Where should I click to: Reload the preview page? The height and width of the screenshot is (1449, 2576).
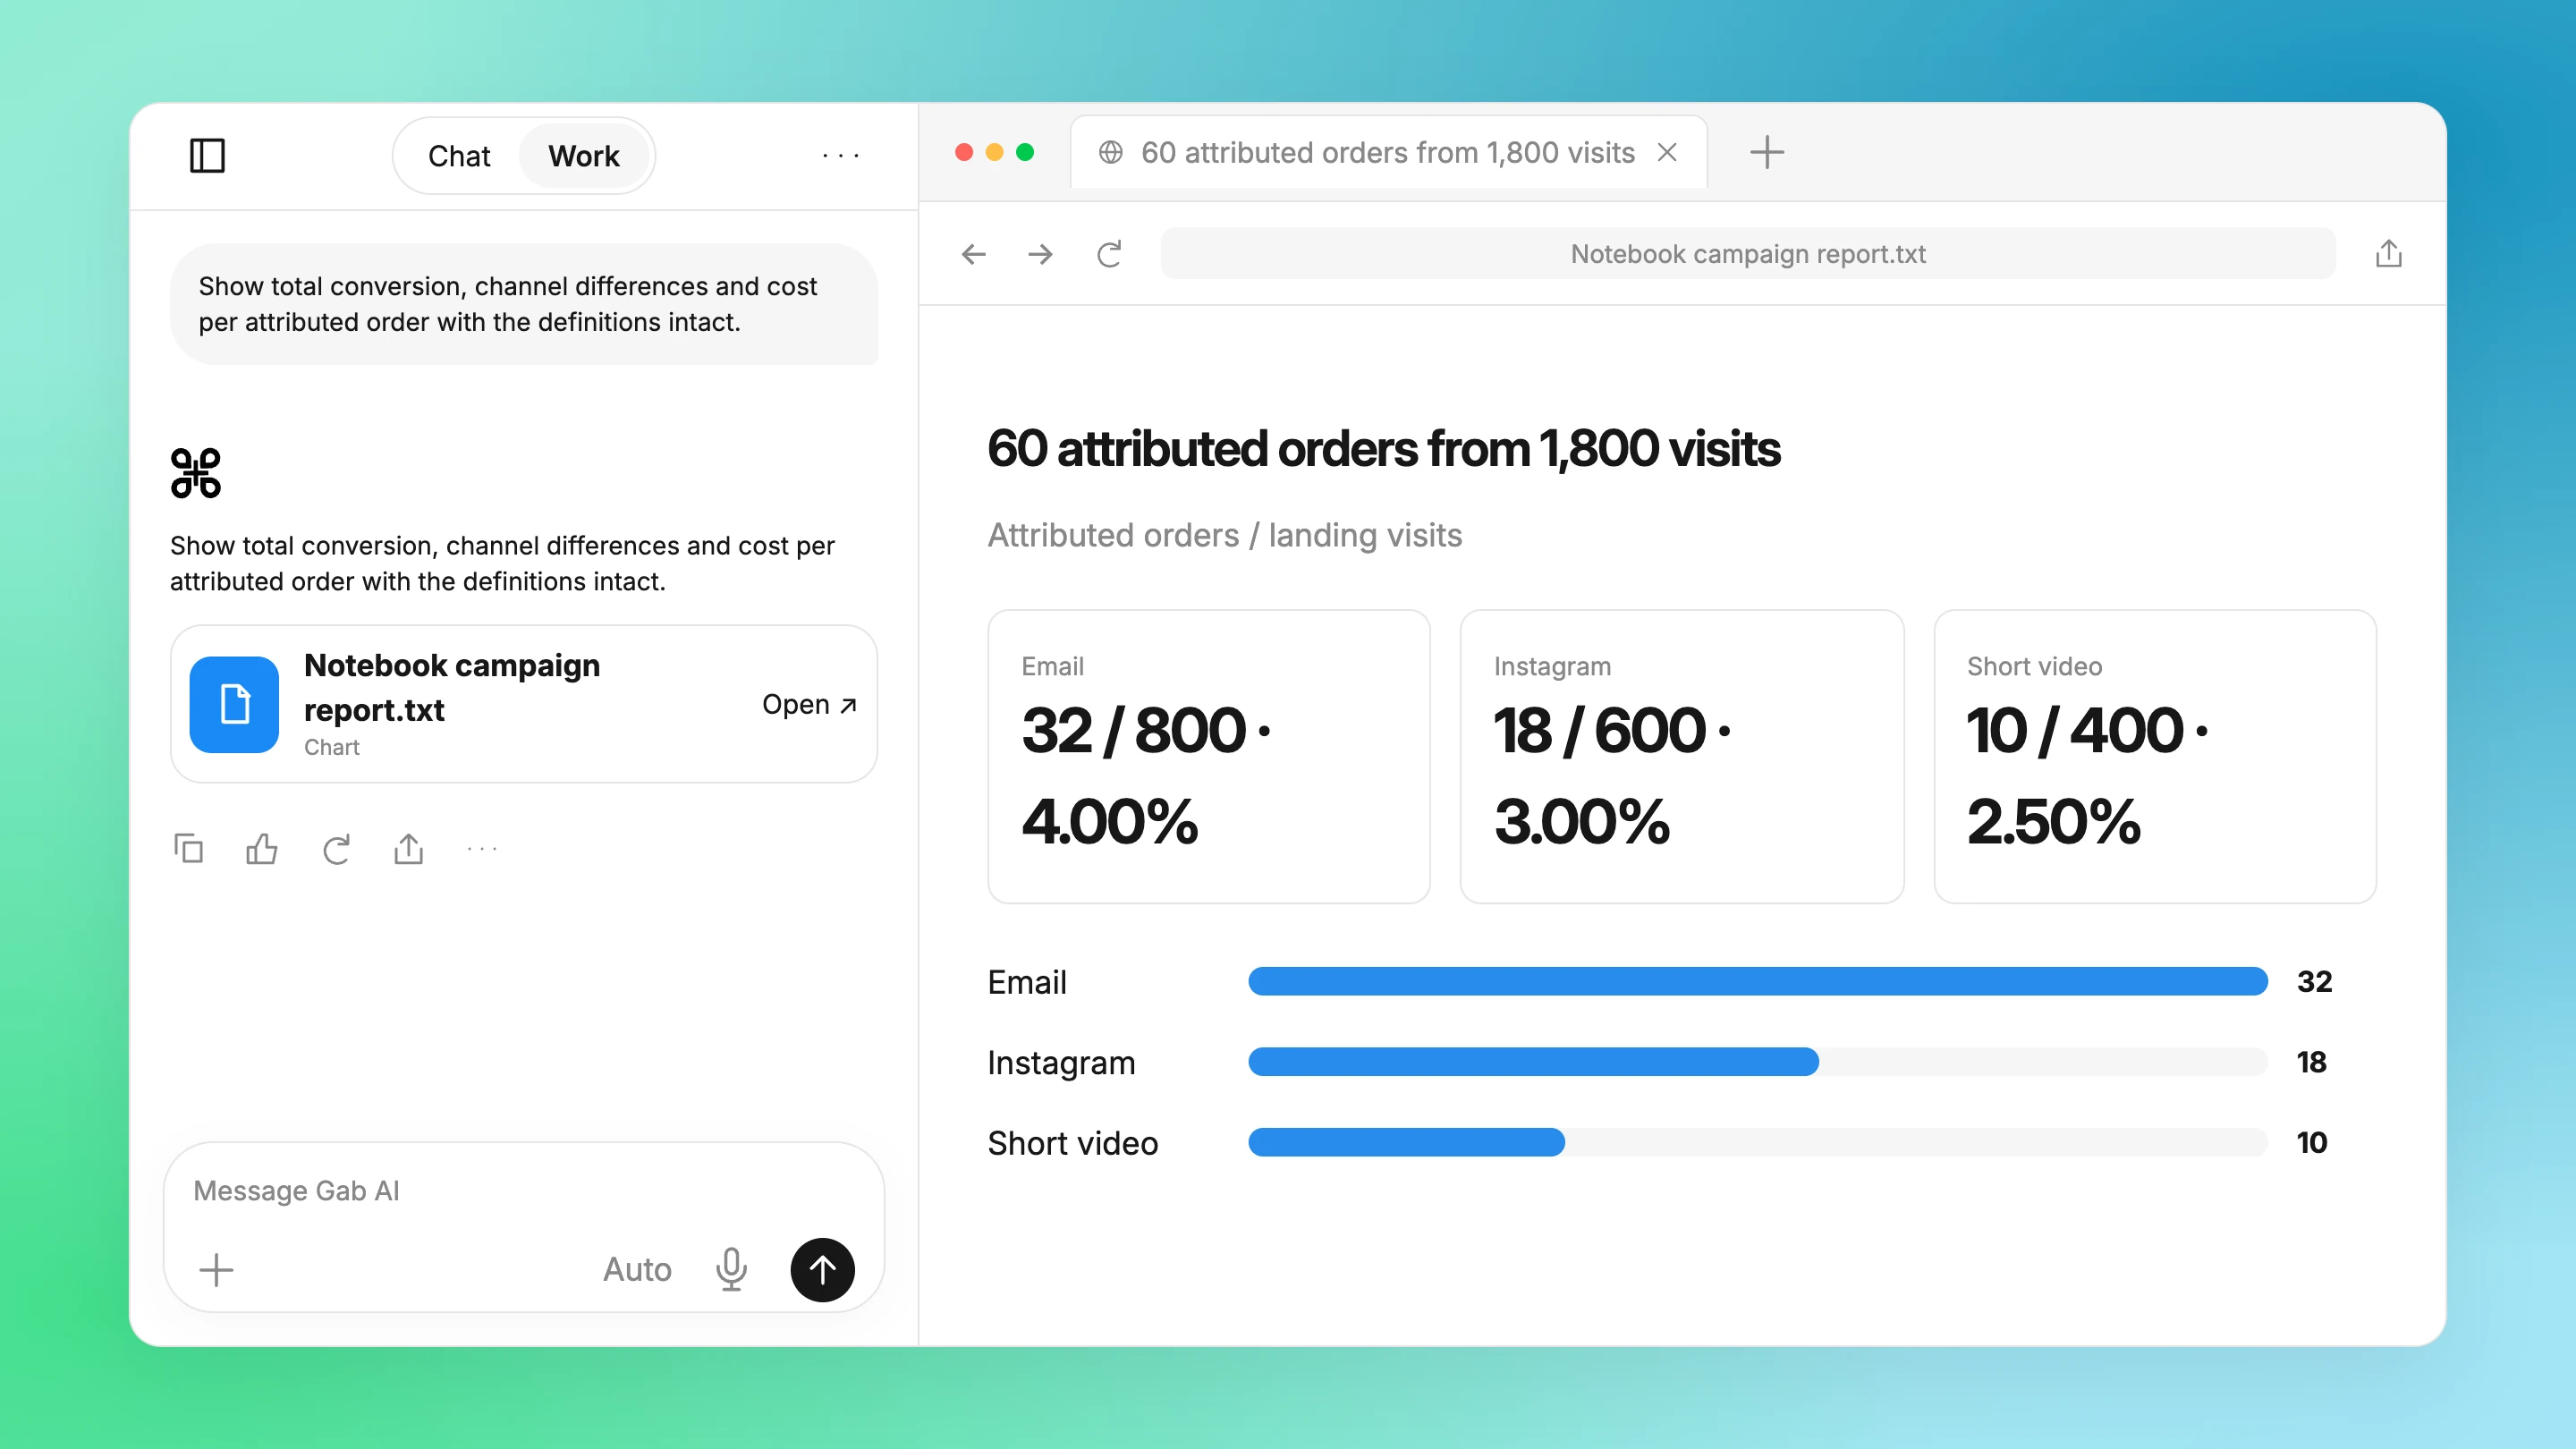[x=1109, y=254]
